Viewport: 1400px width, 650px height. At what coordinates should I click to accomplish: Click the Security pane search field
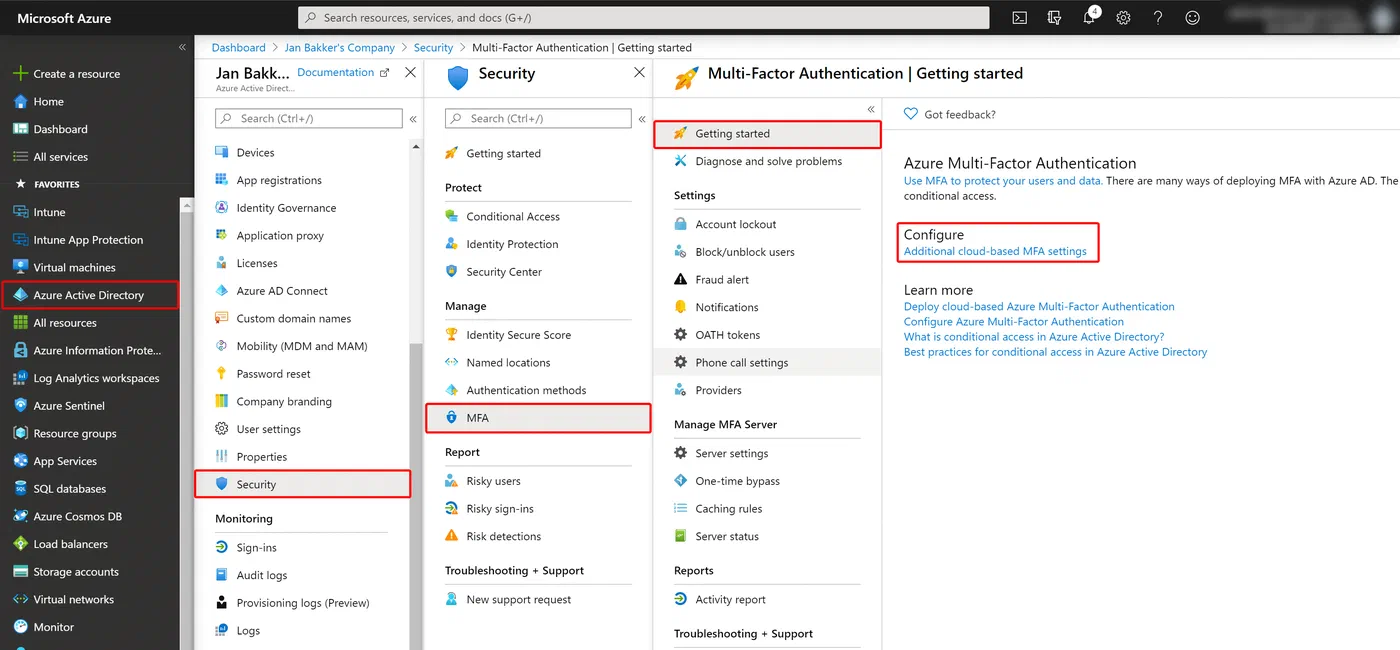pos(538,118)
